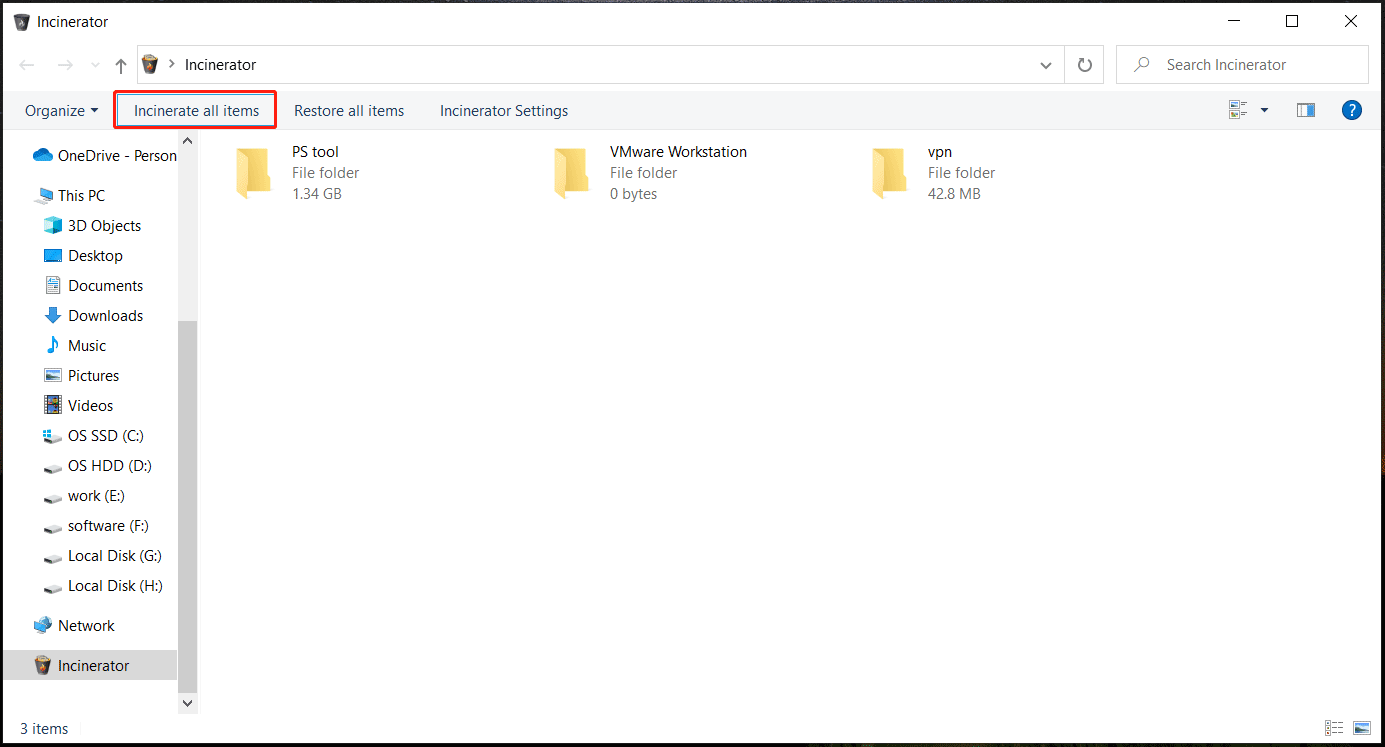
Task: Click the Incinerate all items button
Action: 196,111
